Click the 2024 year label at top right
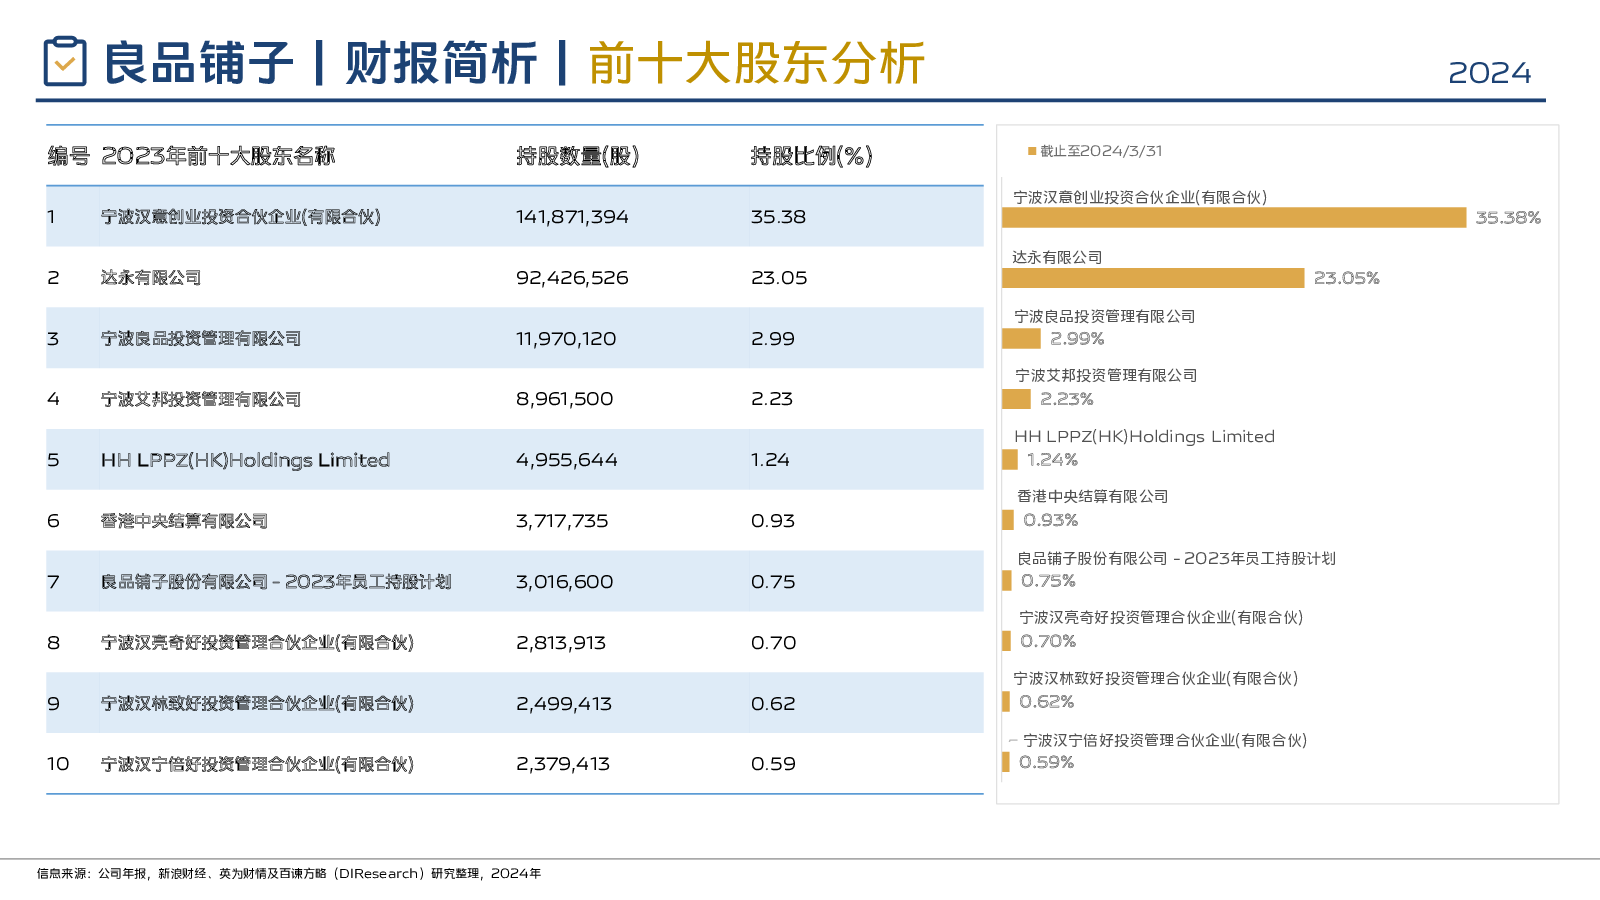Image resolution: width=1600 pixels, height=900 pixels. click(x=1489, y=73)
